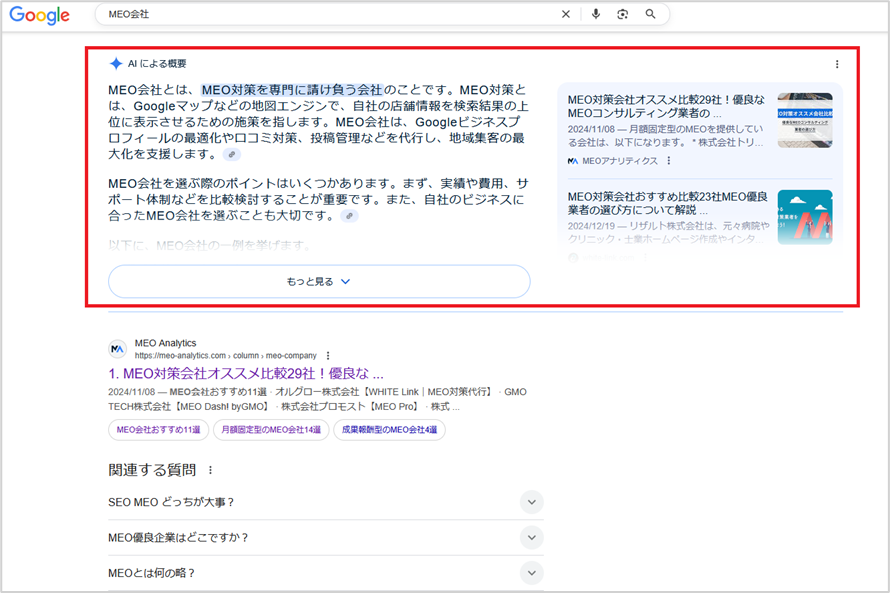Click teal thumbnail of 23社 source card

[x=805, y=217]
